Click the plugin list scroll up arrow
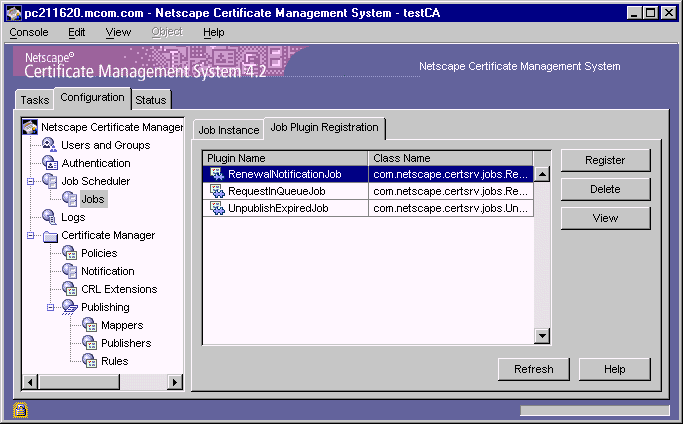Image resolution: width=683 pixels, height=424 pixels. point(542,174)
